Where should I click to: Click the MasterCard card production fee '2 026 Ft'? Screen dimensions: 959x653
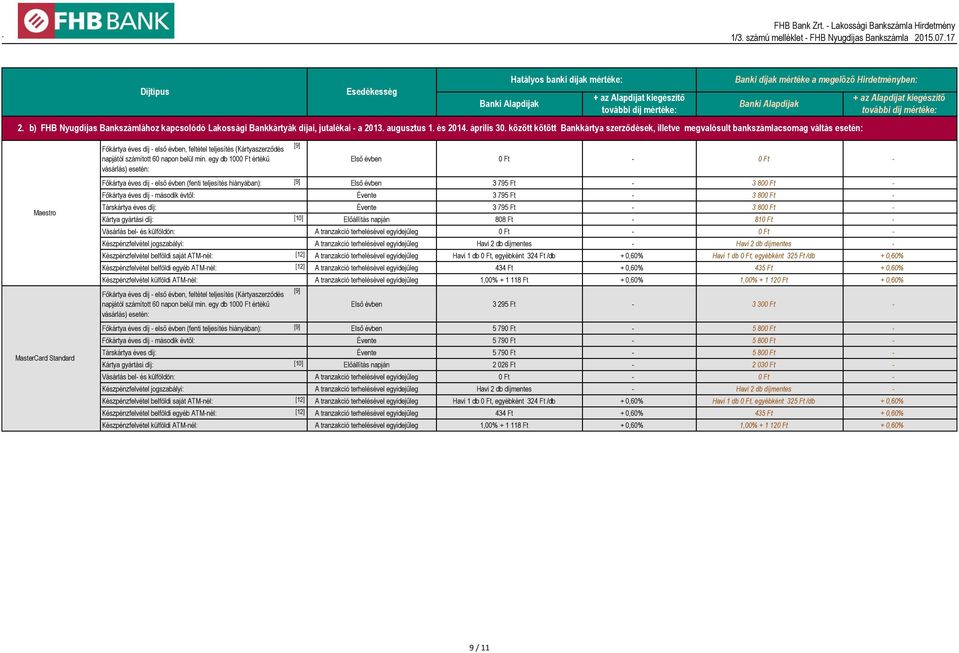(x=504, y=365)
